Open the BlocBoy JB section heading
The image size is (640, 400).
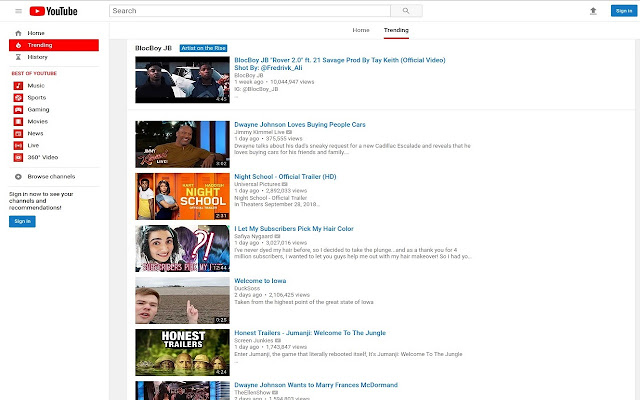pyautogui.click(x=153, y=48)
